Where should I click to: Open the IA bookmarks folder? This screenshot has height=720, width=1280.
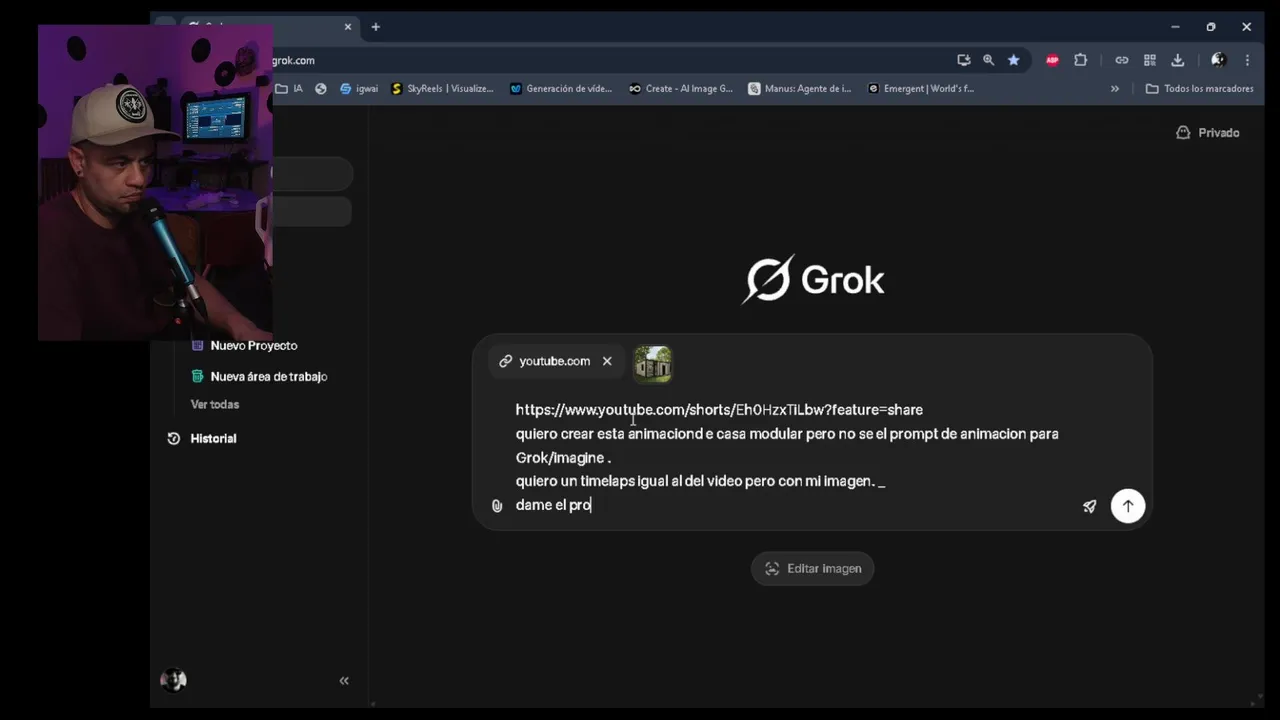(289, 88)
